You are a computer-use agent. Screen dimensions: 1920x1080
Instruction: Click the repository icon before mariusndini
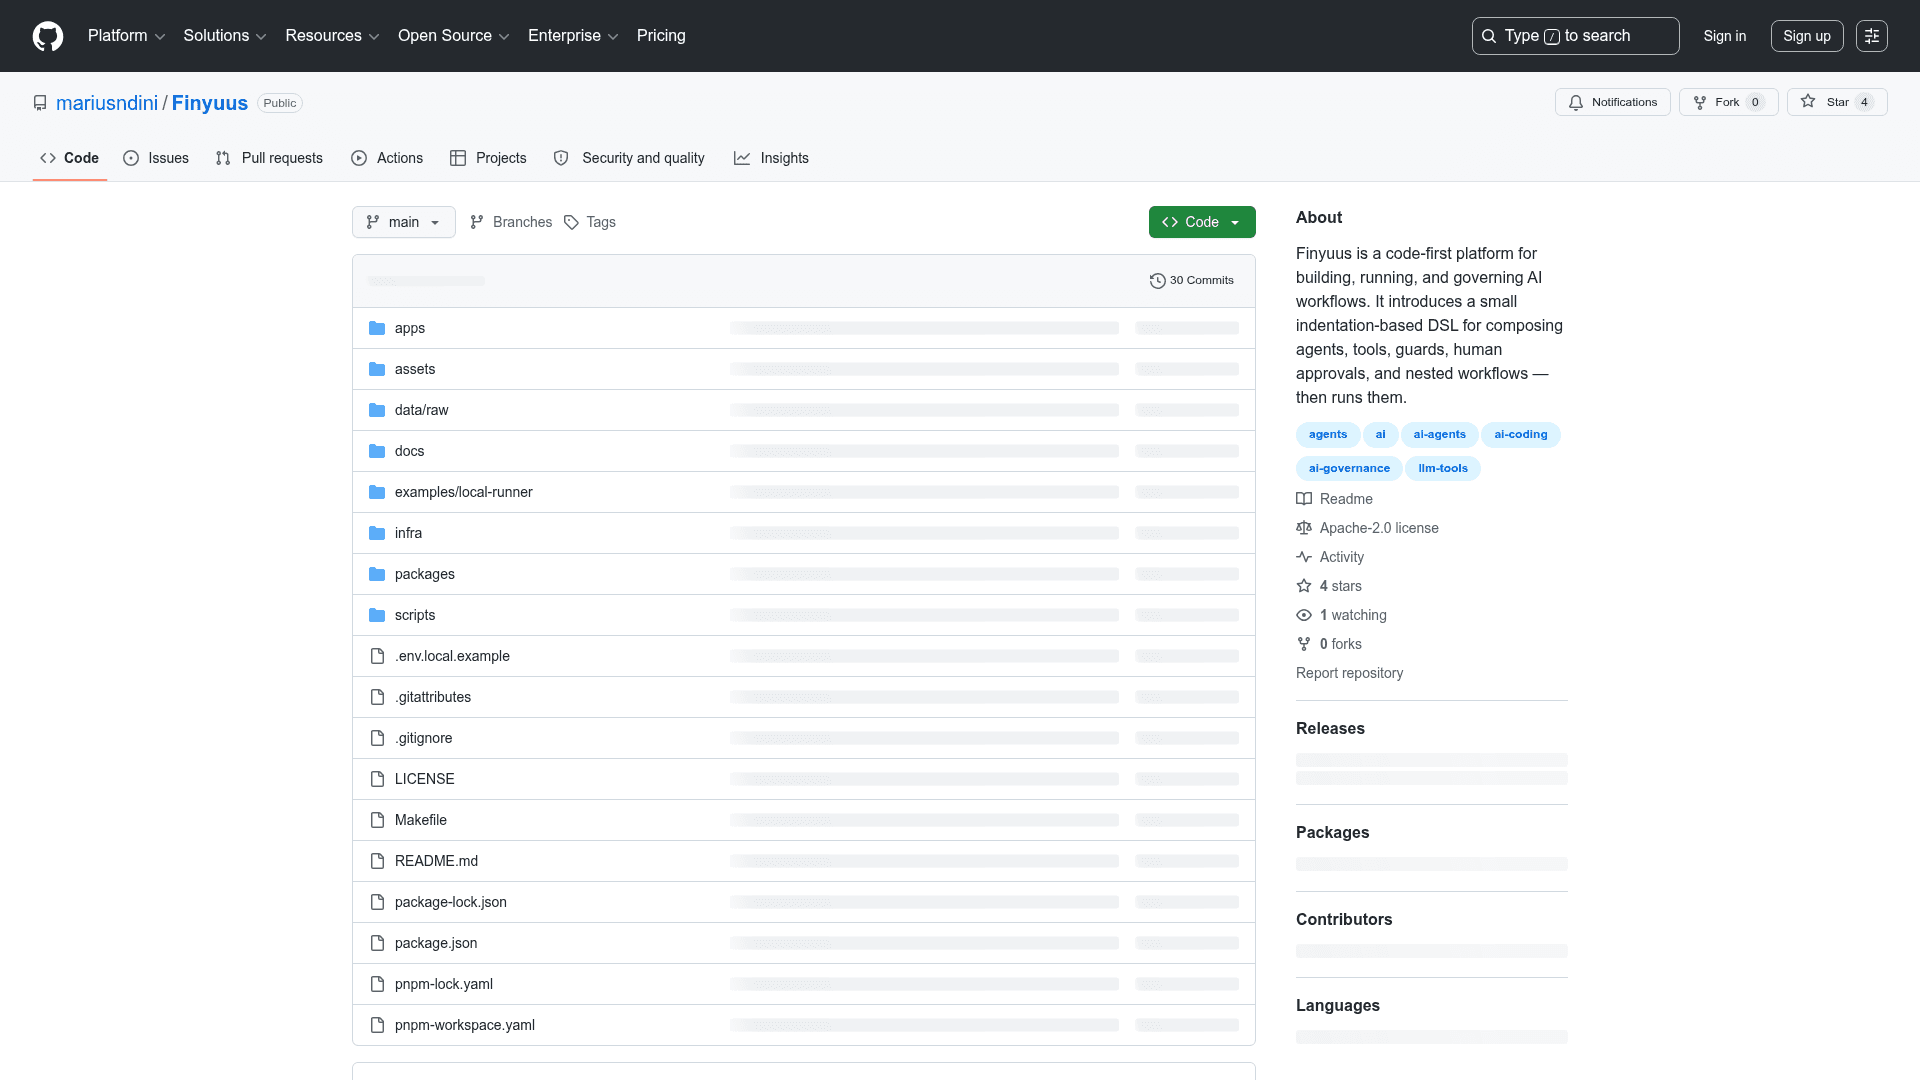coord(40,103)
